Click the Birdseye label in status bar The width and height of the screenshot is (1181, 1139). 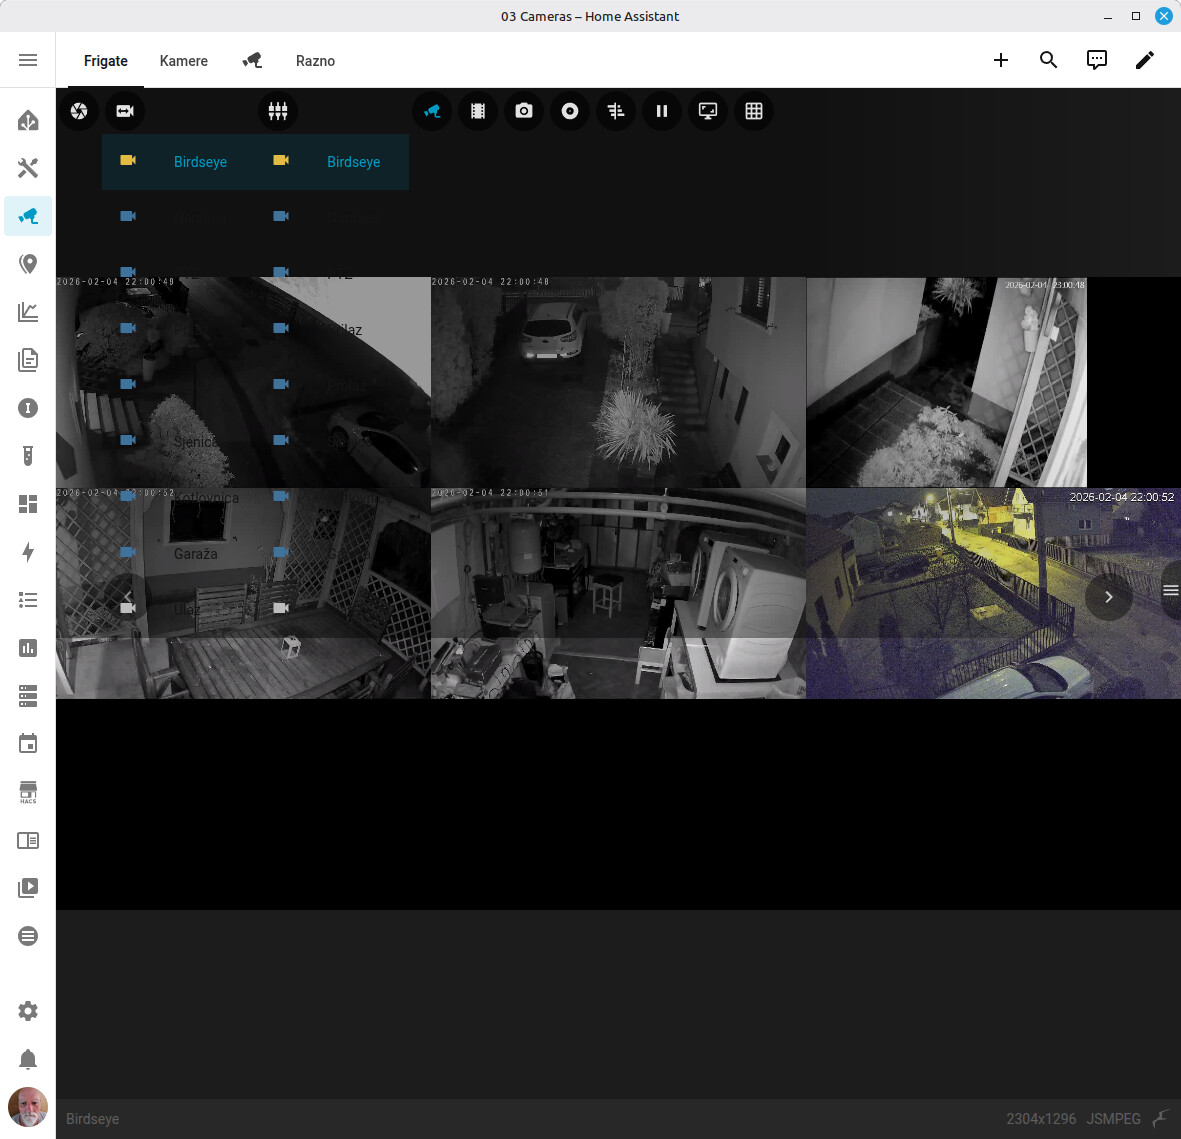point(93,1119)
